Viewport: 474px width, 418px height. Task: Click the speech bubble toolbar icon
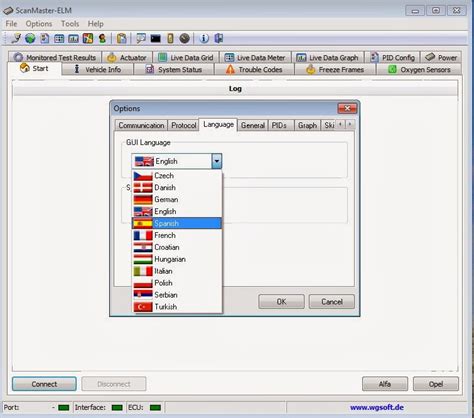tap(141, 39)
